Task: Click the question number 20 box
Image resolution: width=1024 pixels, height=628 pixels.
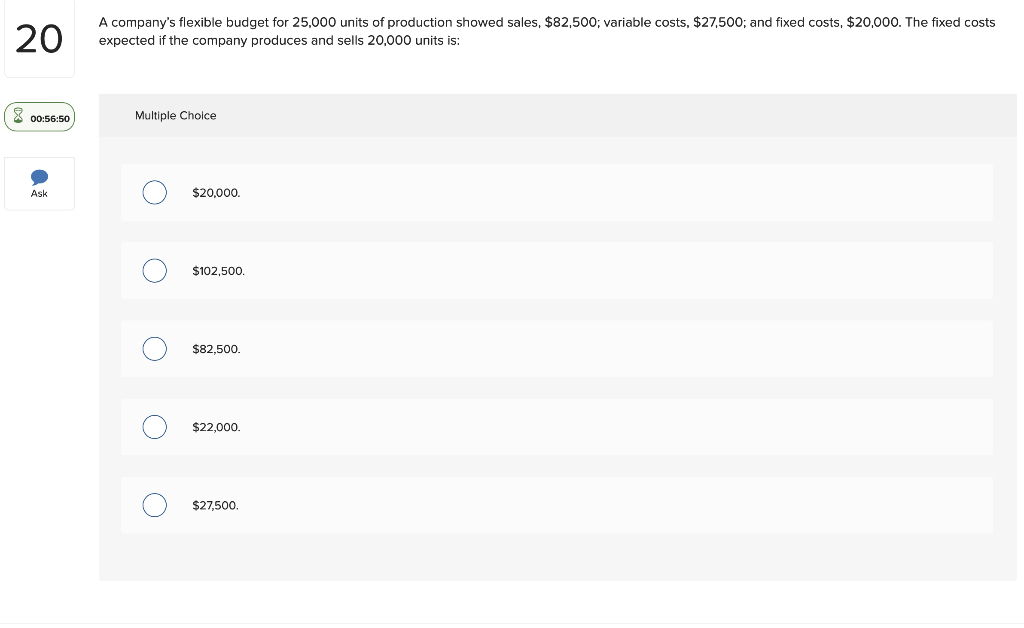Action: click(39, 39)
